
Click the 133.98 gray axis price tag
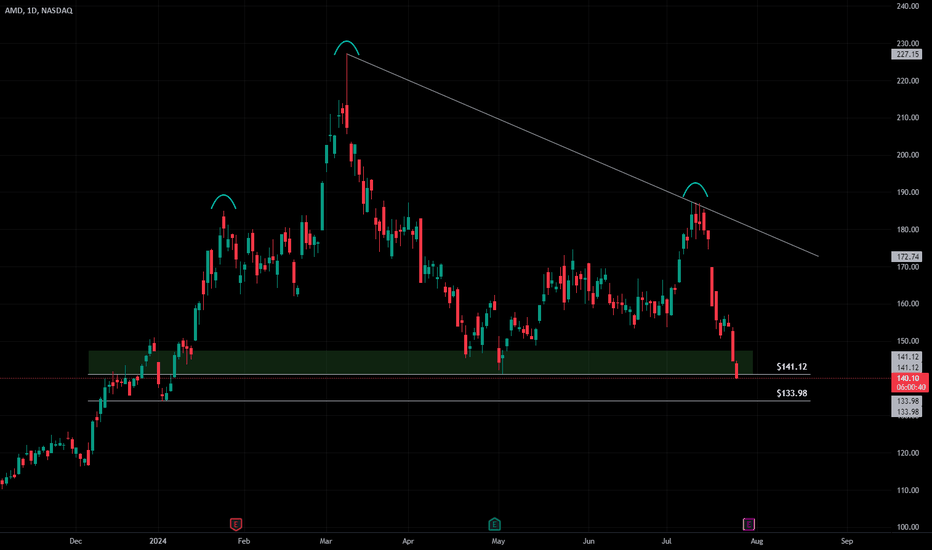tap(908, 401)
